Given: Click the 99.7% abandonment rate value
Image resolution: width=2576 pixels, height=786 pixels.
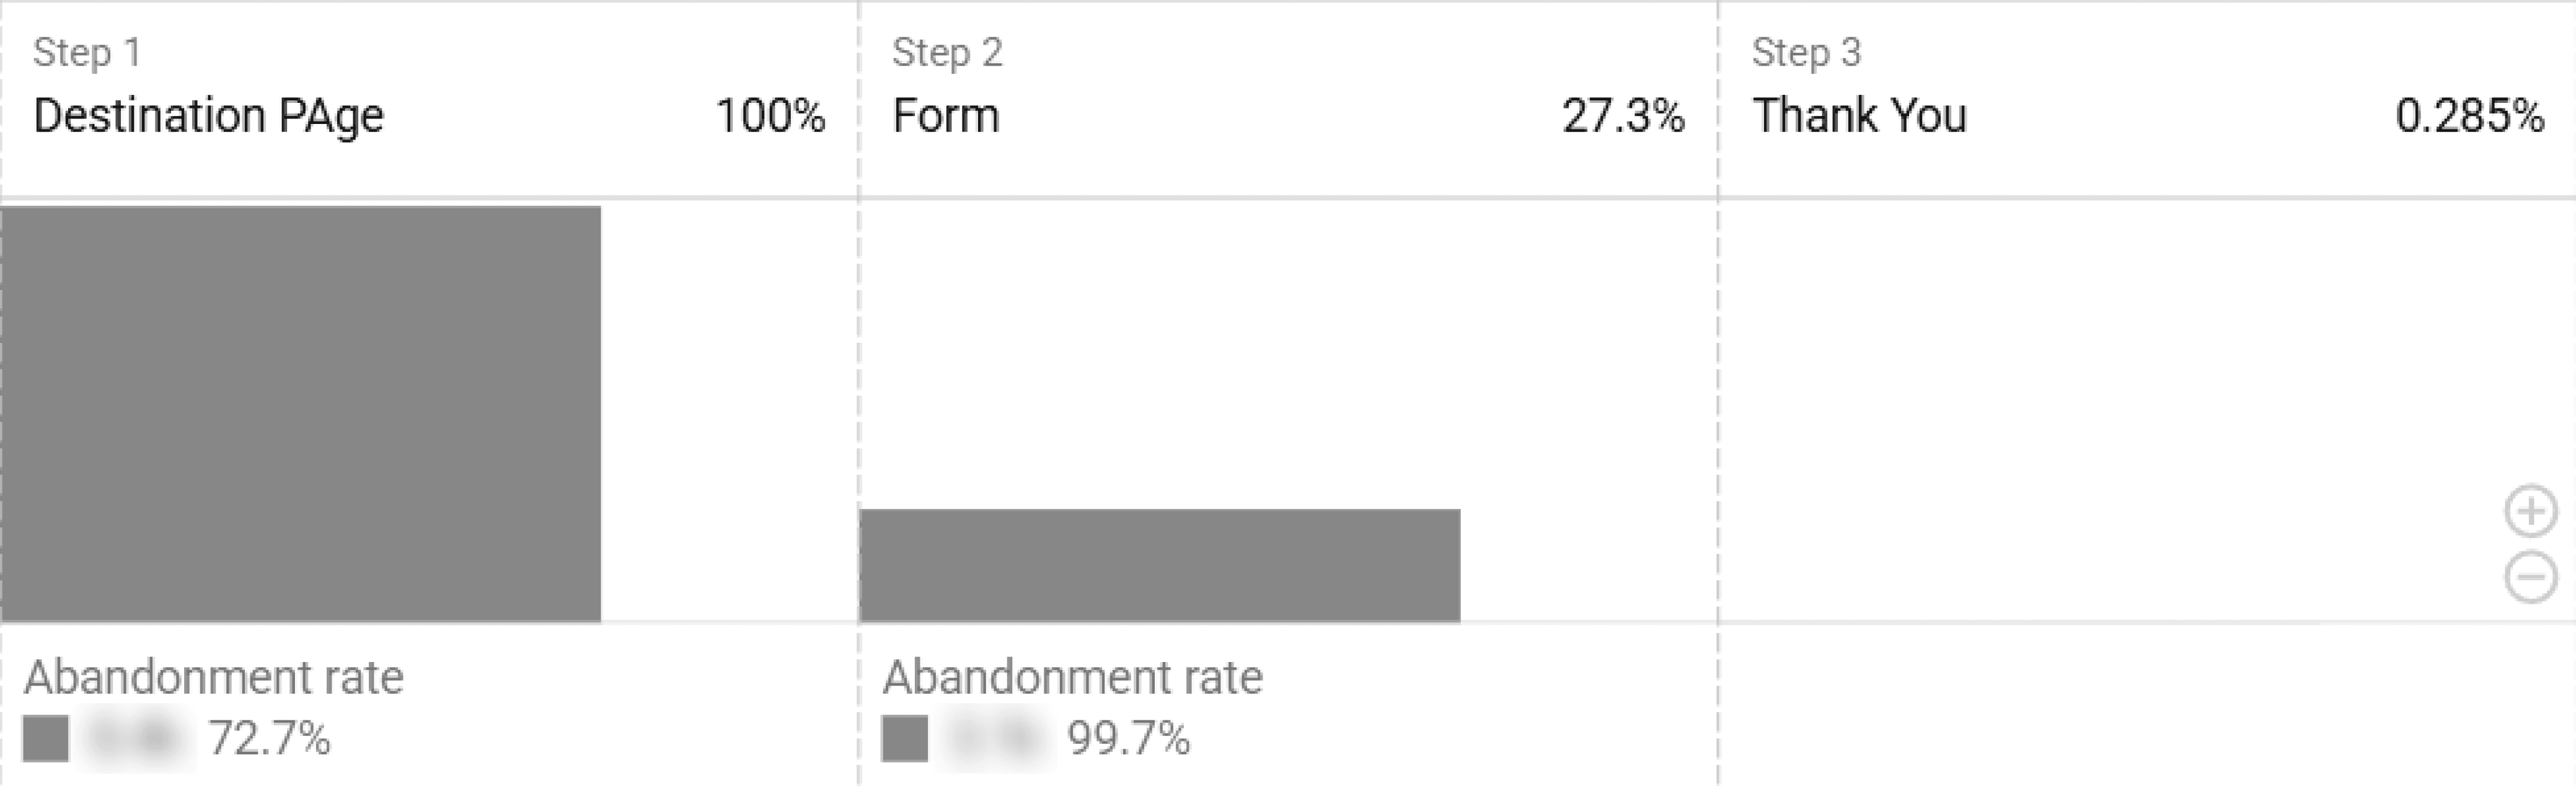Looking at the screenshot, I should coord(1129,739).
